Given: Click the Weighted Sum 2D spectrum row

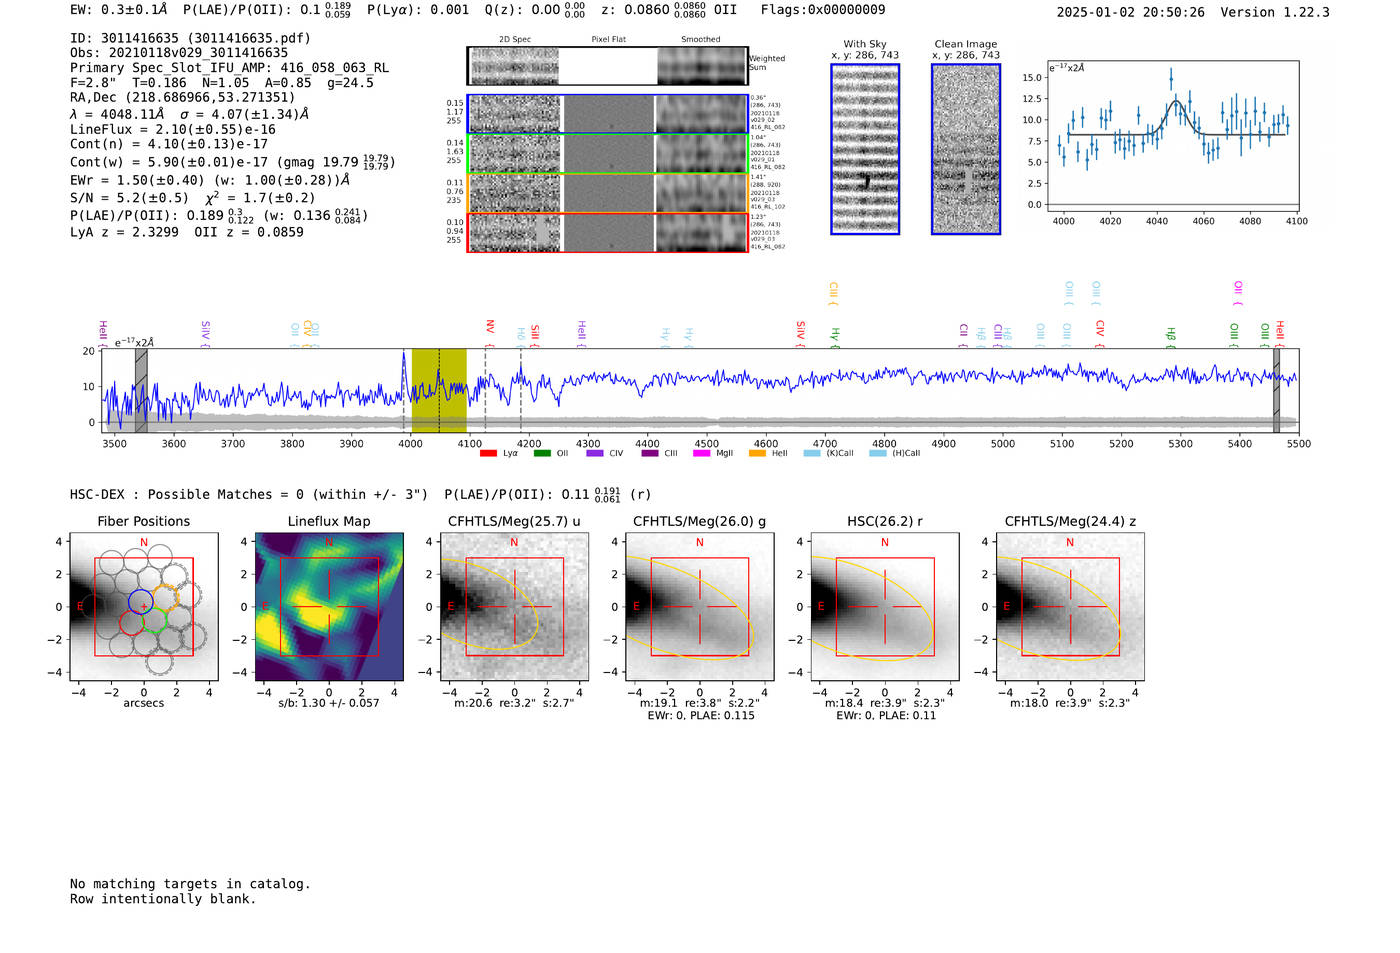Looking at the screenshot, I should click(x=607, y=66).
